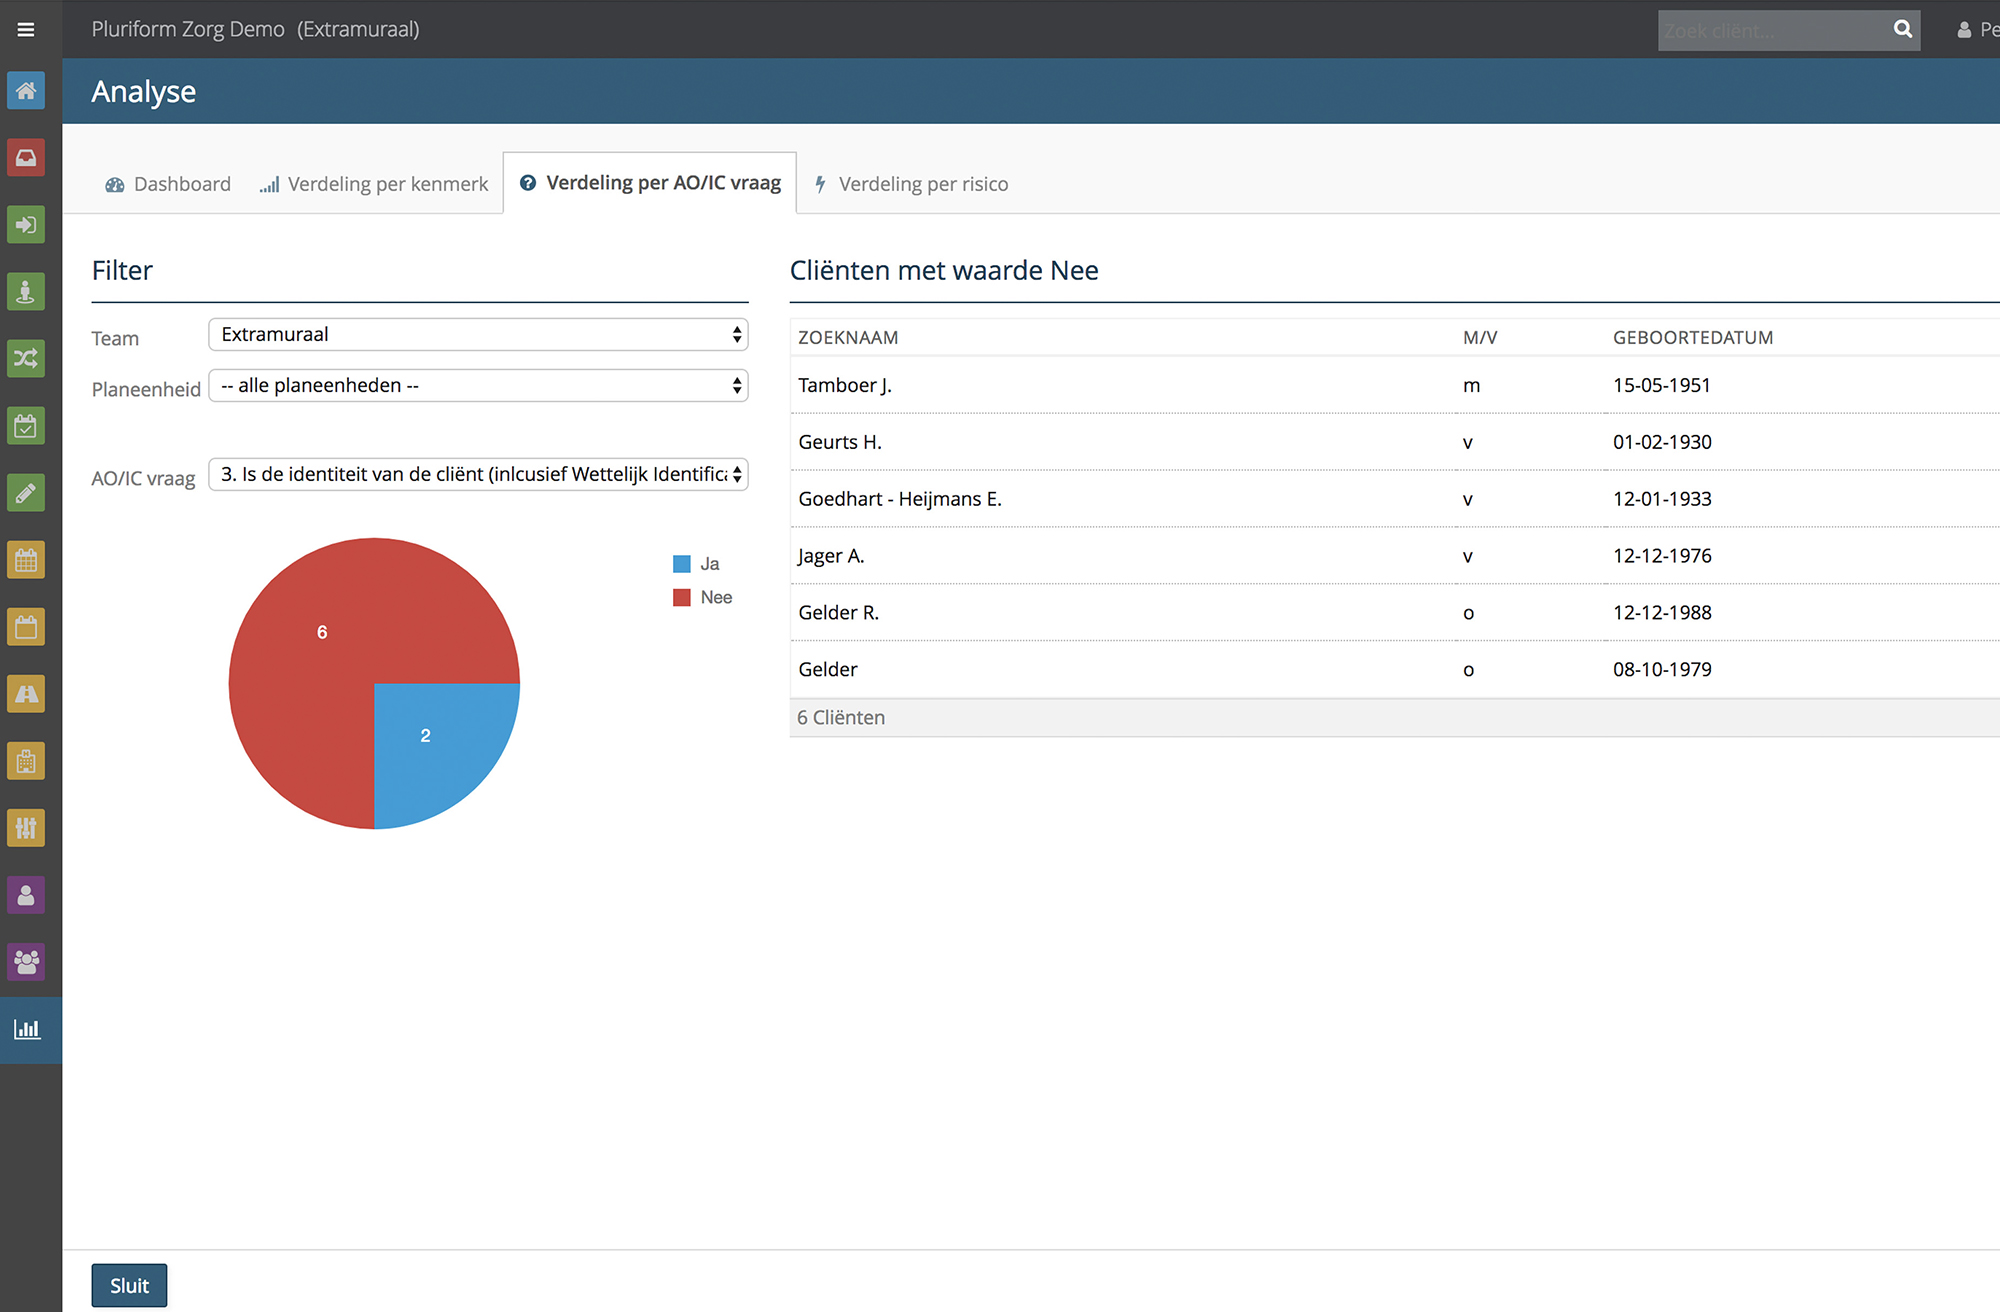Open the yellow road icon
The image size is (2000, 1312).
coord(26,694)
